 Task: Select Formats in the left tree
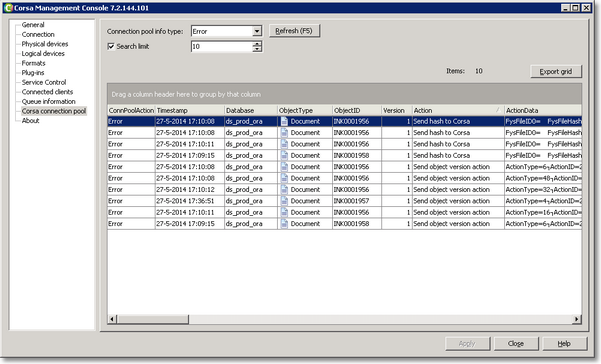point(33,63)
